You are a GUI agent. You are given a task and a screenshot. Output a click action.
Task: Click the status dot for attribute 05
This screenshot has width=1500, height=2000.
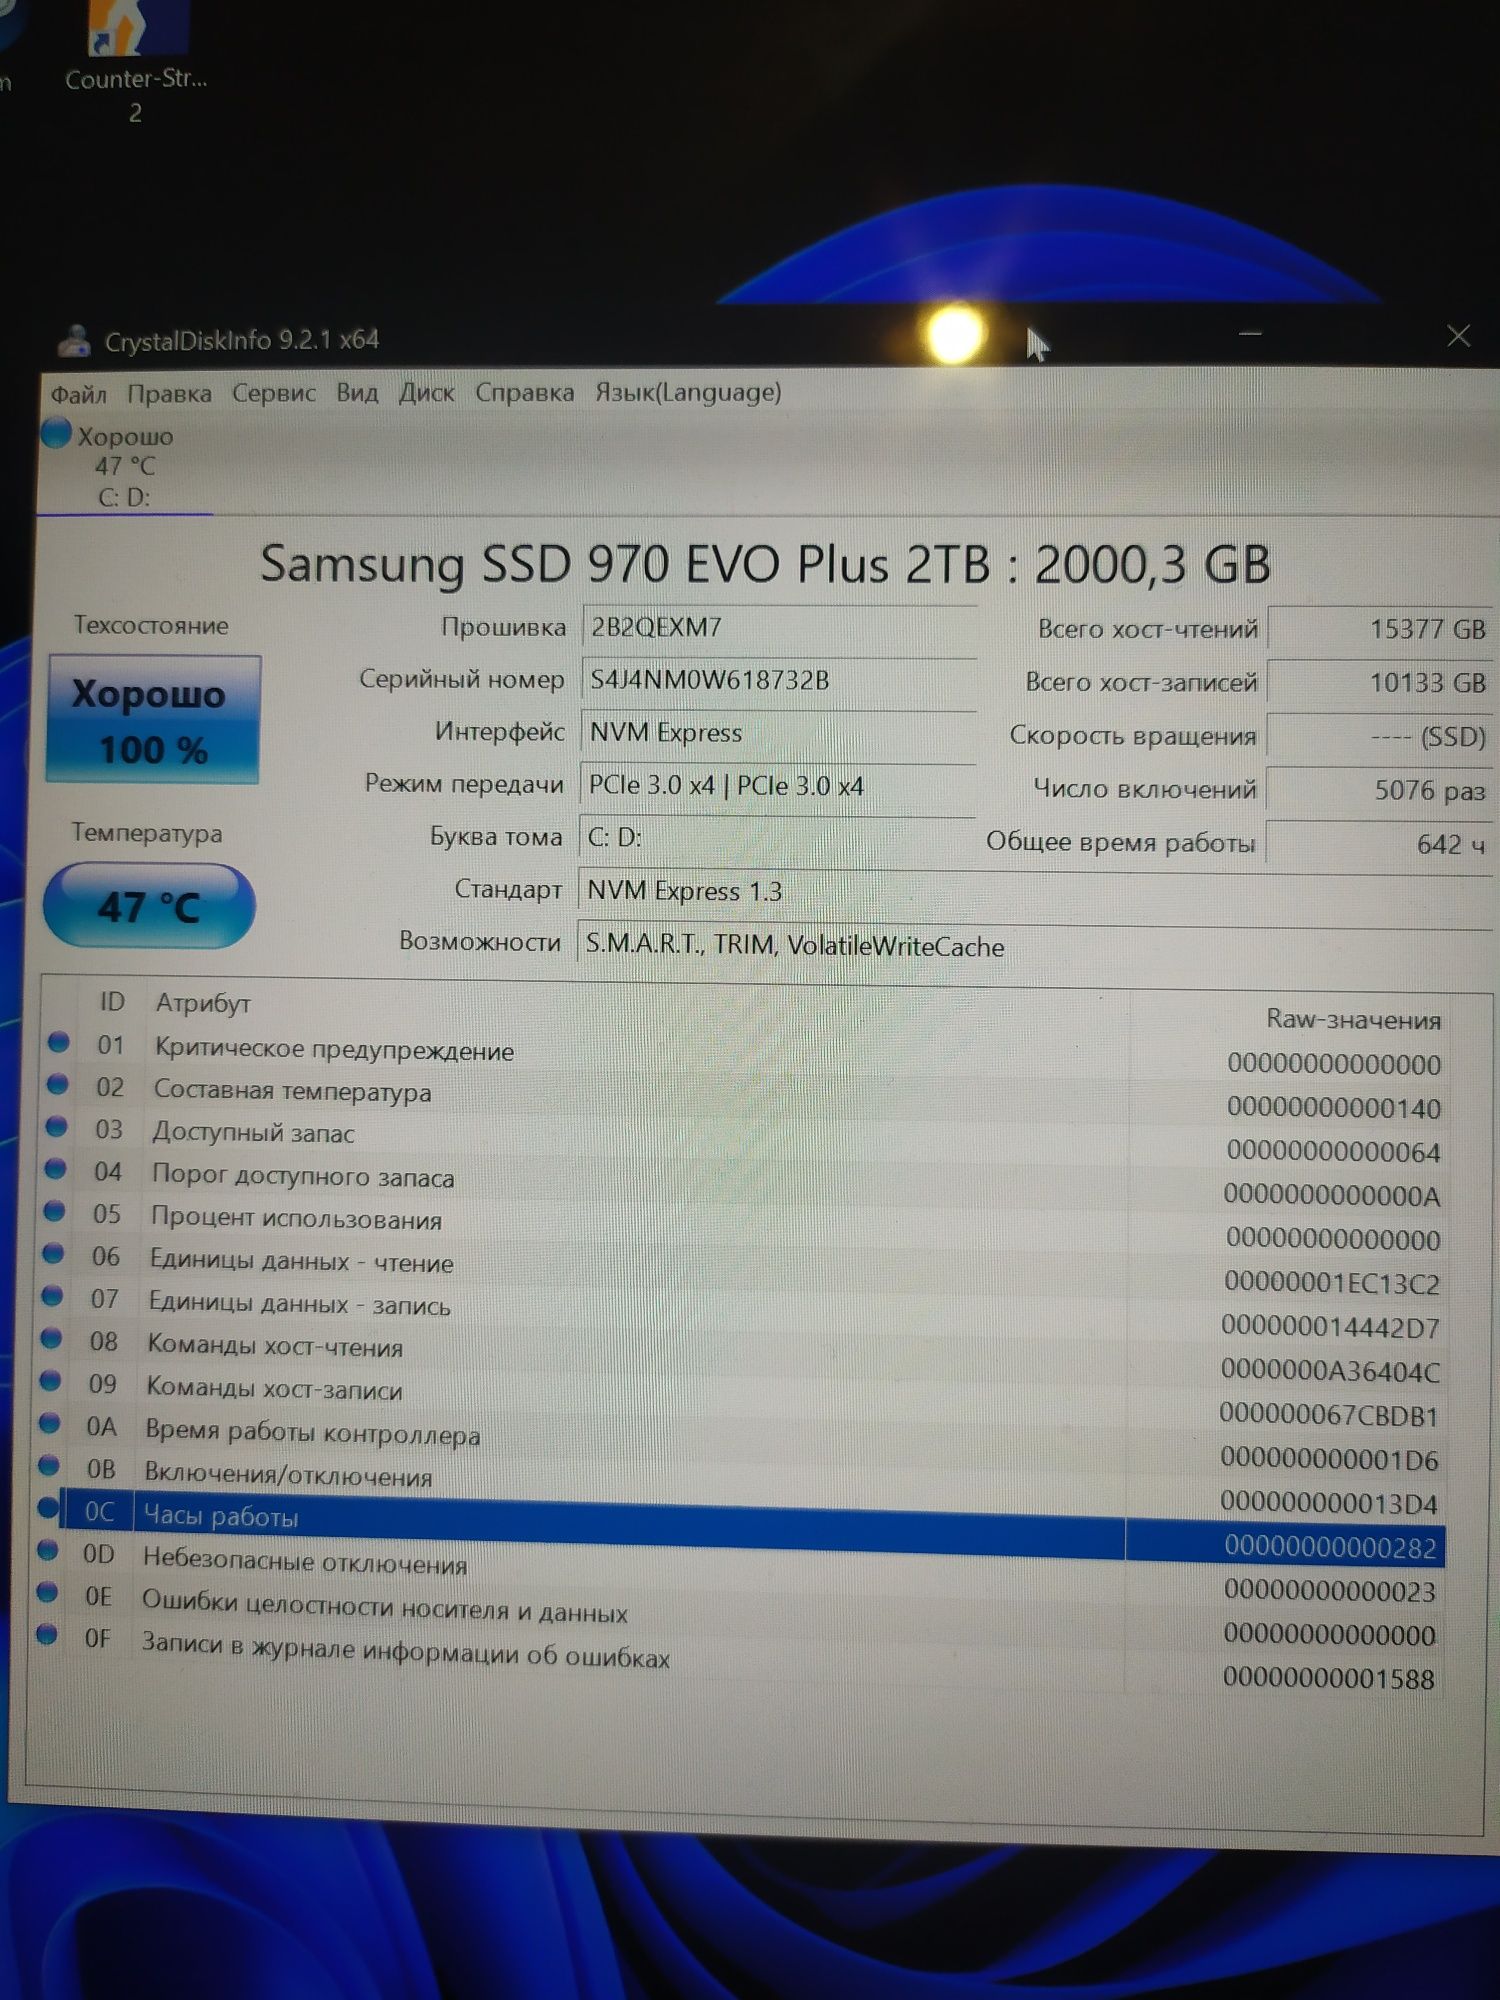tap(55, 1211)
